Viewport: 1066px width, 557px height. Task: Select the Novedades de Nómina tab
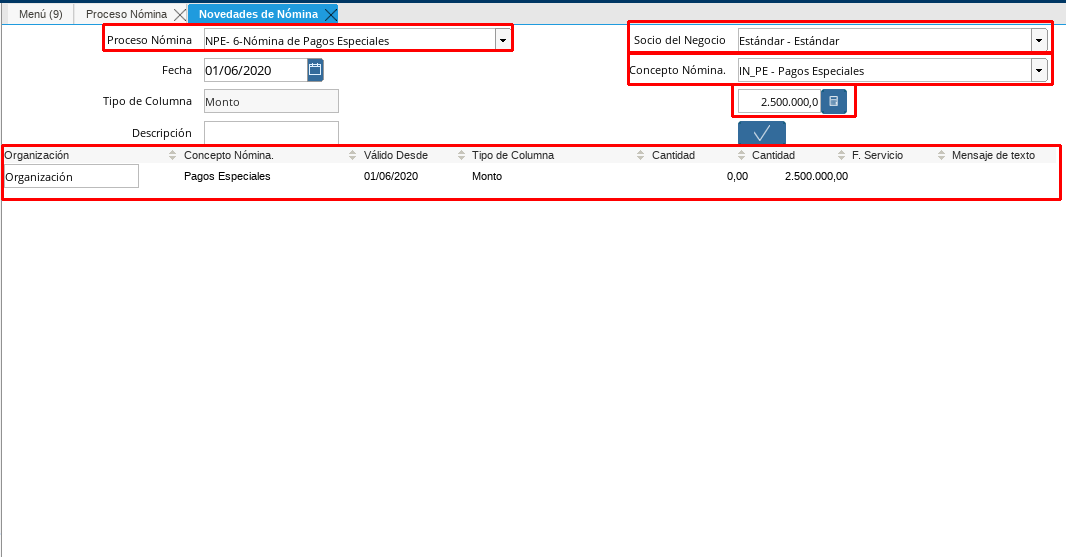[x=258, y=14]
